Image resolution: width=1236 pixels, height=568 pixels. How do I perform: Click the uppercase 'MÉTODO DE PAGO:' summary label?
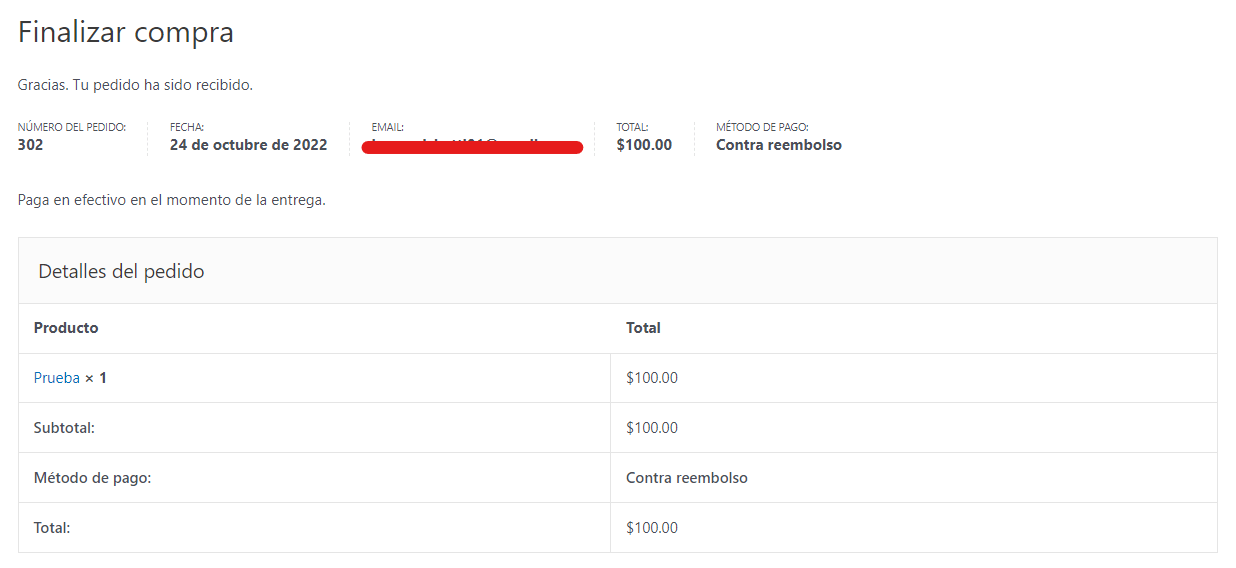(x=762, y=127)
